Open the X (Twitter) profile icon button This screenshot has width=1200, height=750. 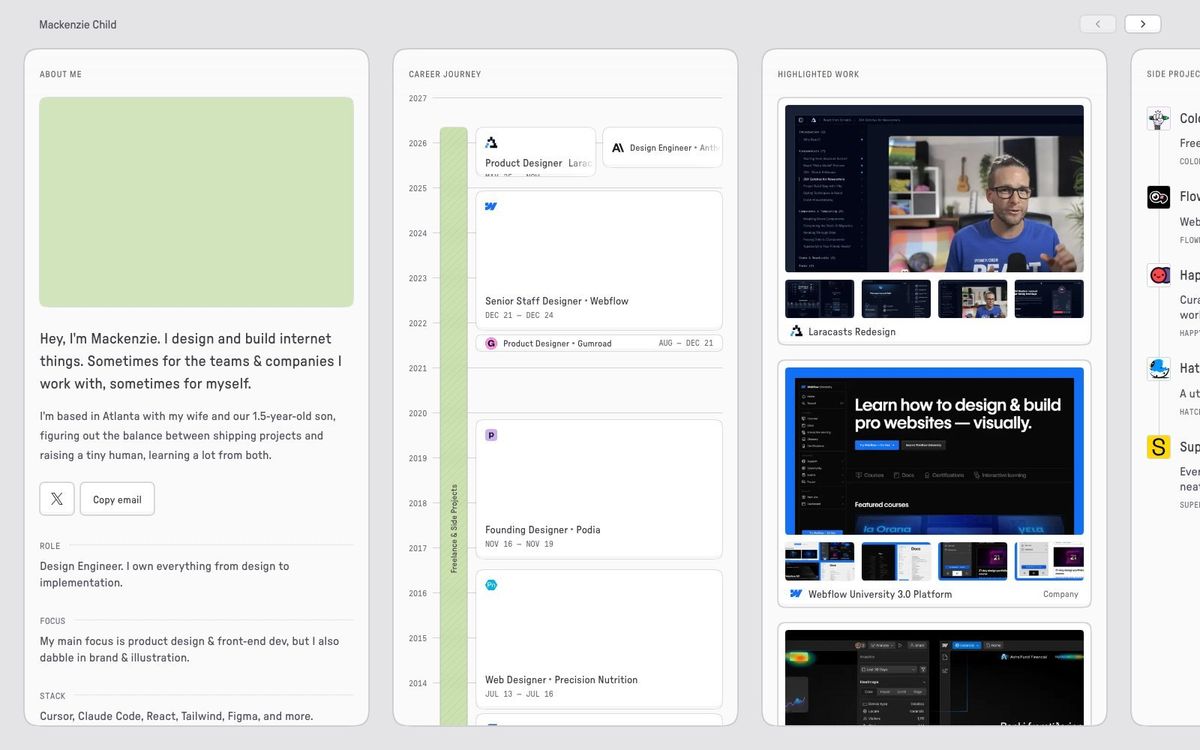(x=57, y=499)
